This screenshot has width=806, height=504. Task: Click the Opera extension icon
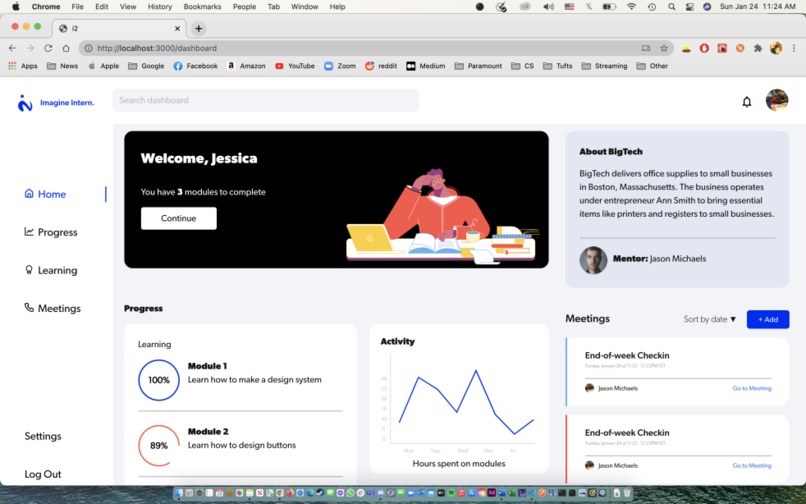pyautogui.click(x=704, y=48)
